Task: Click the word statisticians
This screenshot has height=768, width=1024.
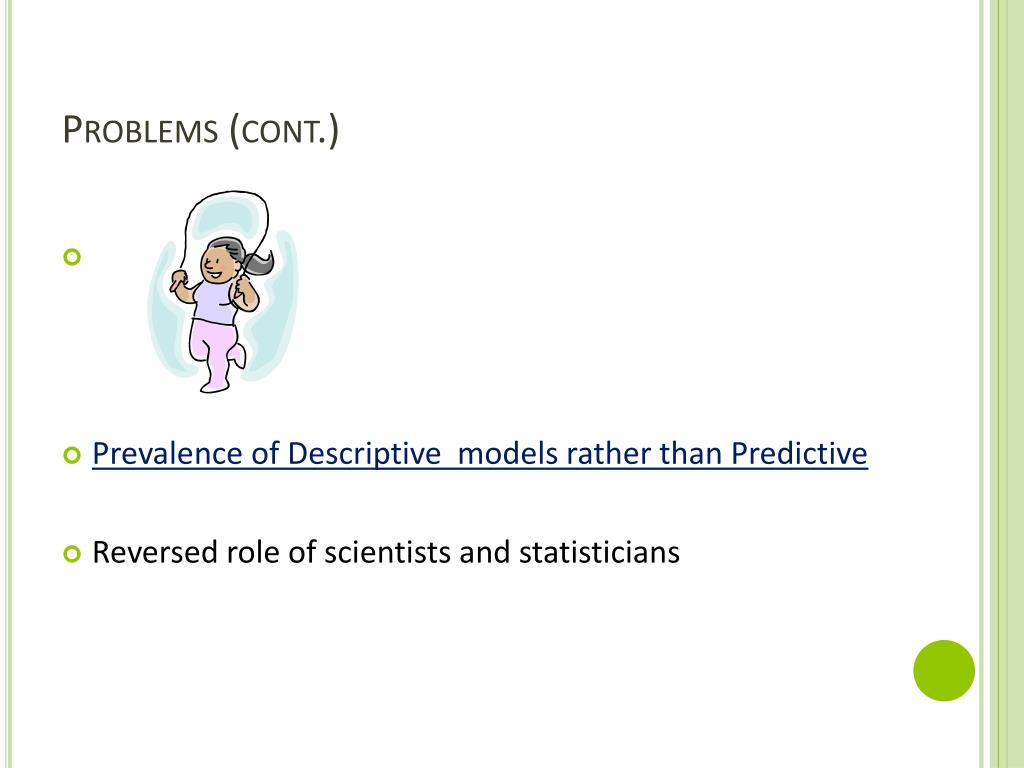Action: coord(599,552)
